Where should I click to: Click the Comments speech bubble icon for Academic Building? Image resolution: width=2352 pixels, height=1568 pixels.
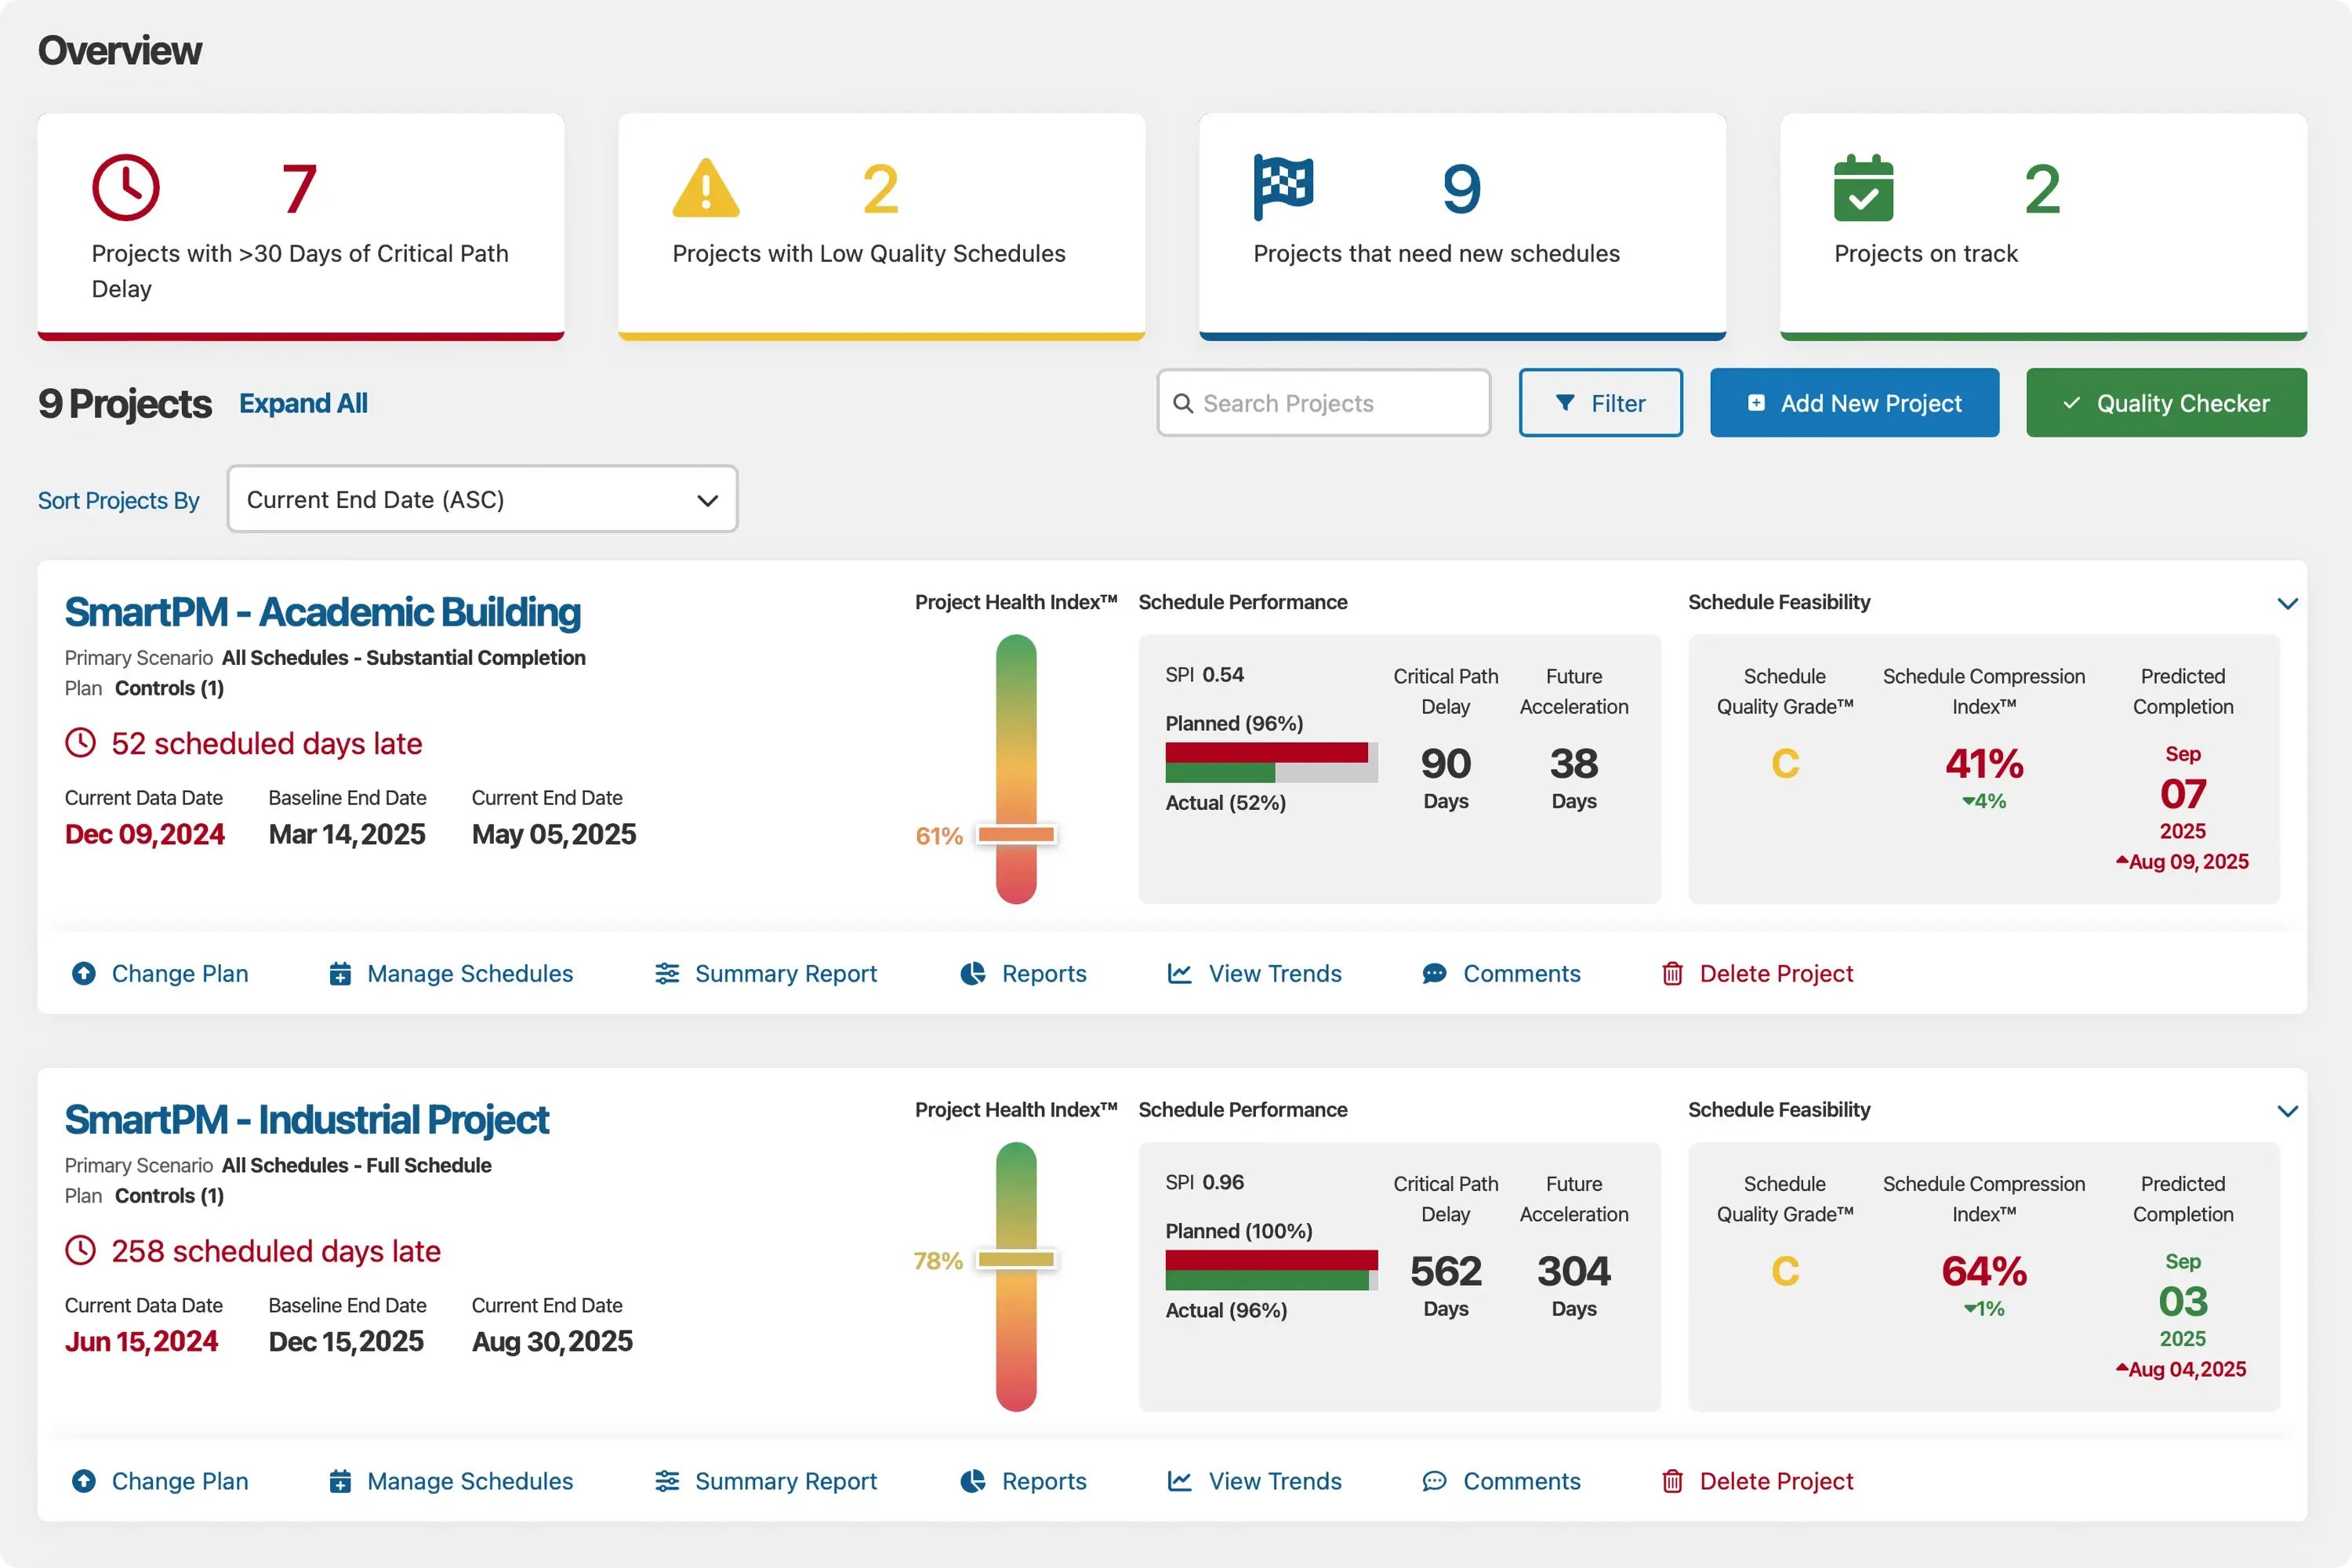[x=1434, y=973]
